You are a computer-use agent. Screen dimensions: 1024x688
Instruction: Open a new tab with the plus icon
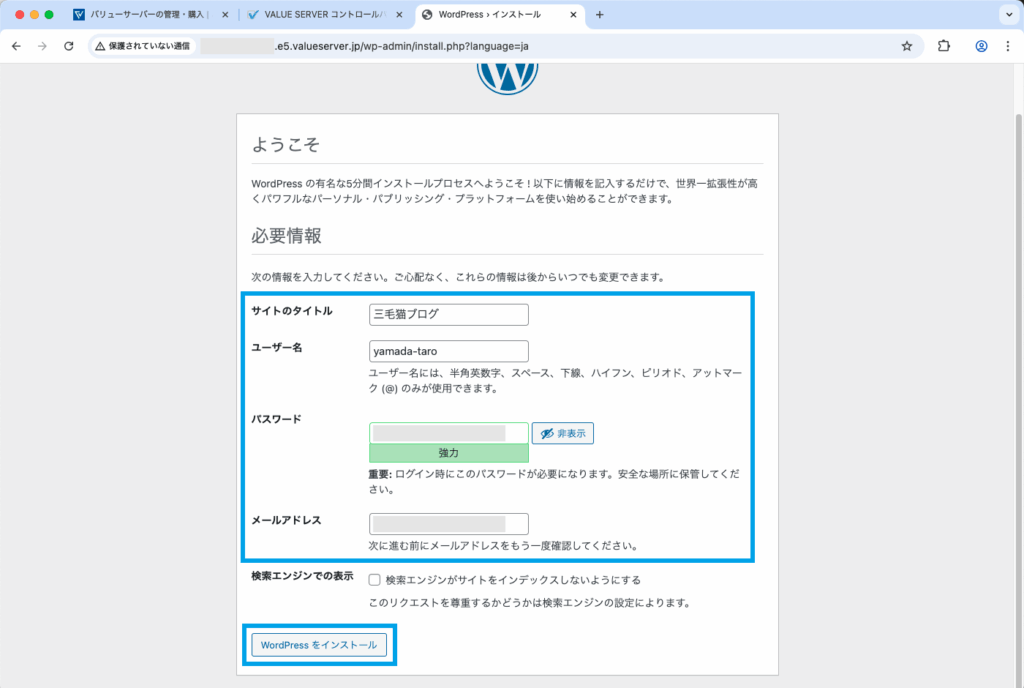pos(600,15)
